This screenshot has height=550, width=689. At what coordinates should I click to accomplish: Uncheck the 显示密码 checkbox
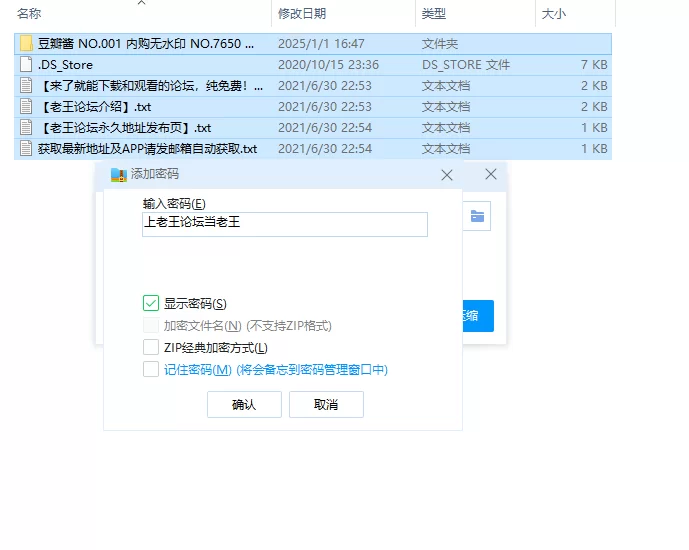tap(151, 304)
